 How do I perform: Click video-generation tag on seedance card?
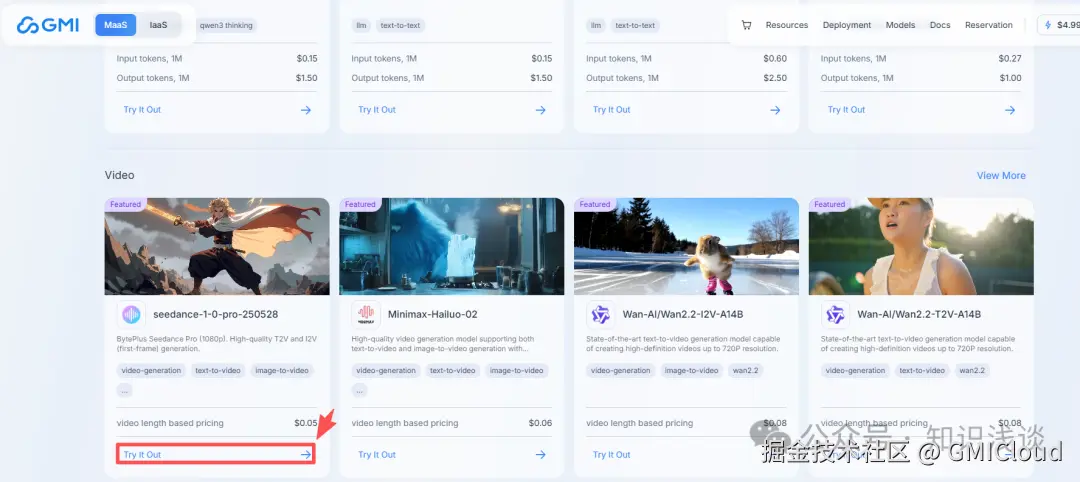pyautogui.click(x=151, y=370)
